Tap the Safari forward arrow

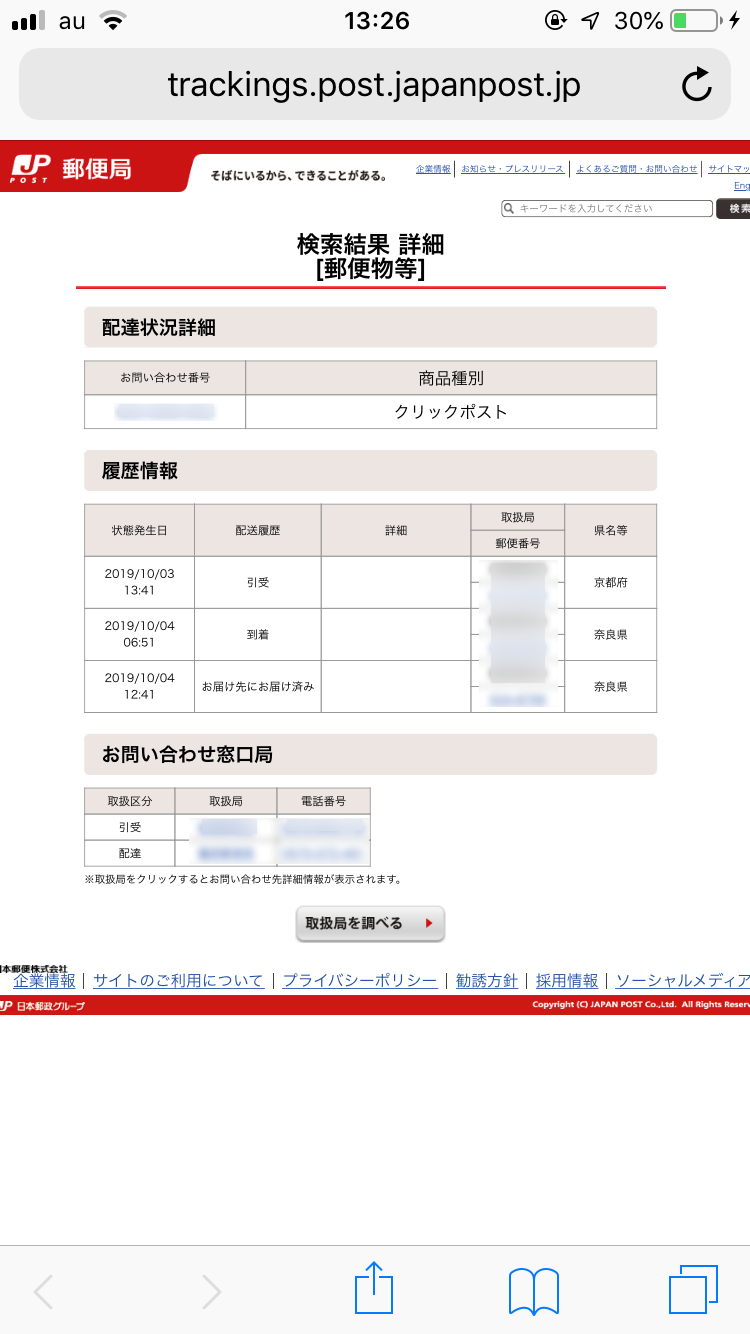pos(211,1291)
